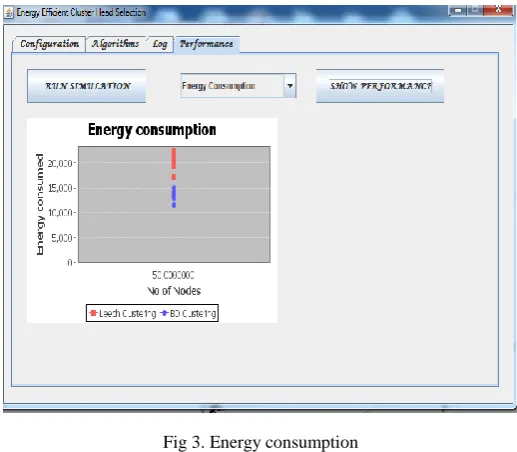Click the SHOW PERFORMANCE button
The image size is (517, 452).
click(380, 86)
